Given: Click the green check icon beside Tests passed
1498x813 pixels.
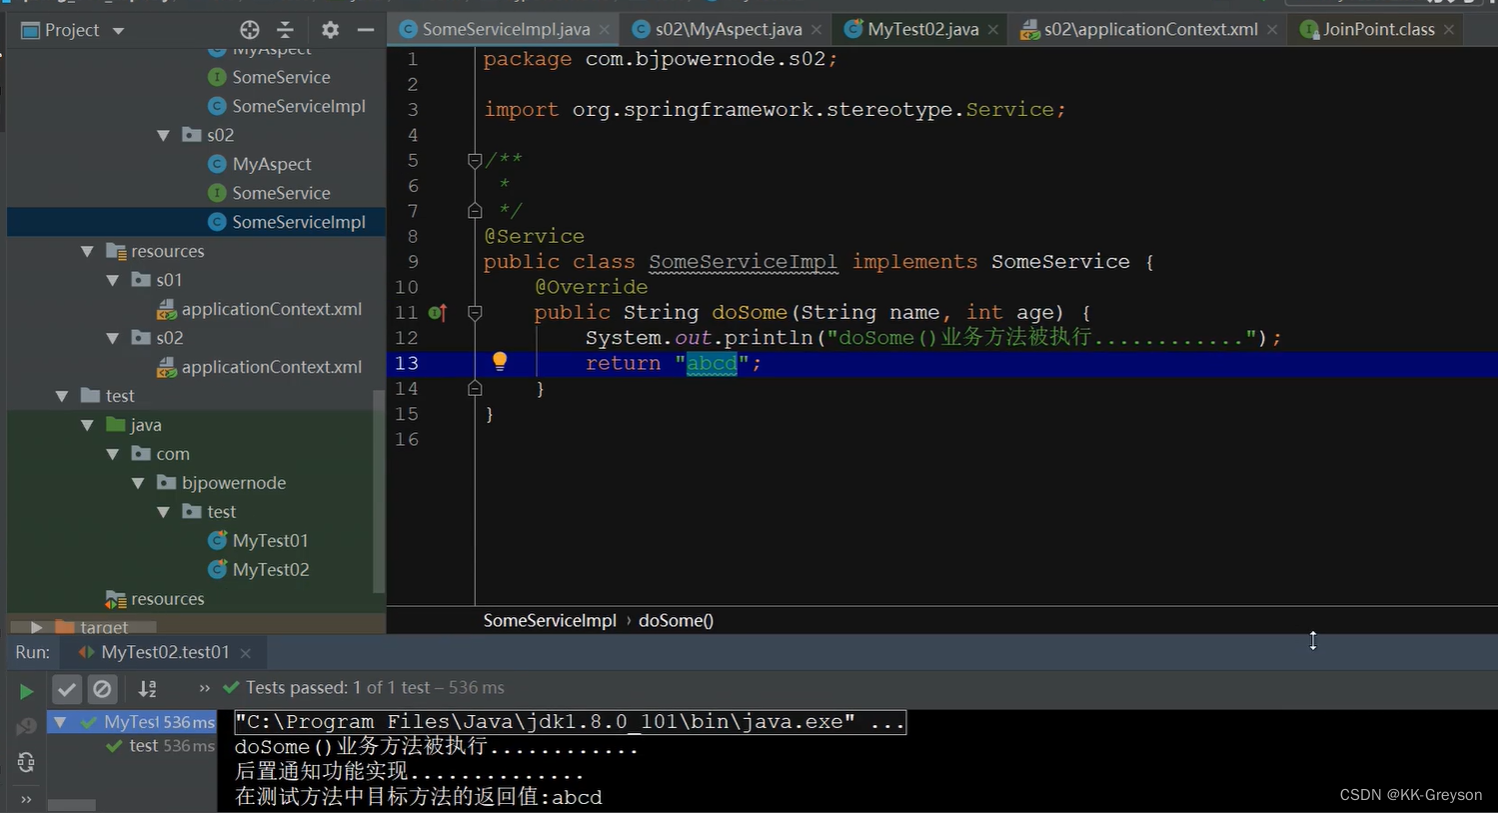Looking at the screenshot, I should (x=231, y=688).
